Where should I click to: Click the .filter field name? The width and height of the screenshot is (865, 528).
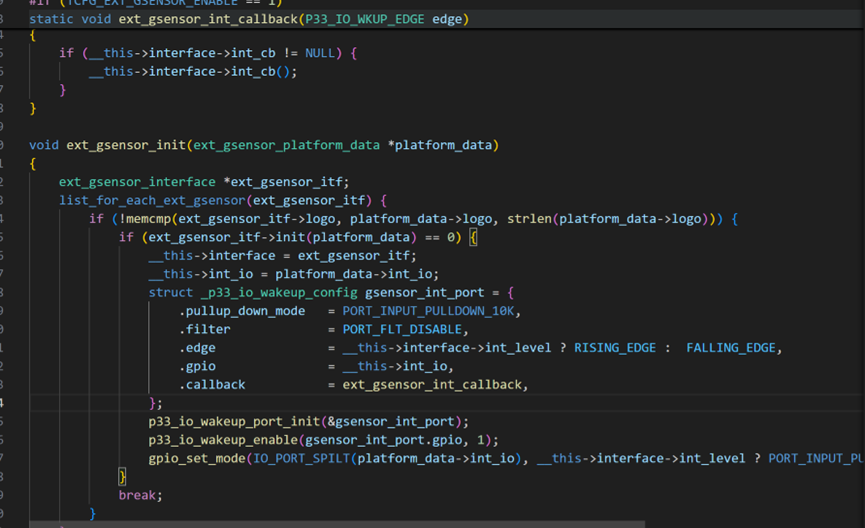pyautogui.click(x=205, y=329)
